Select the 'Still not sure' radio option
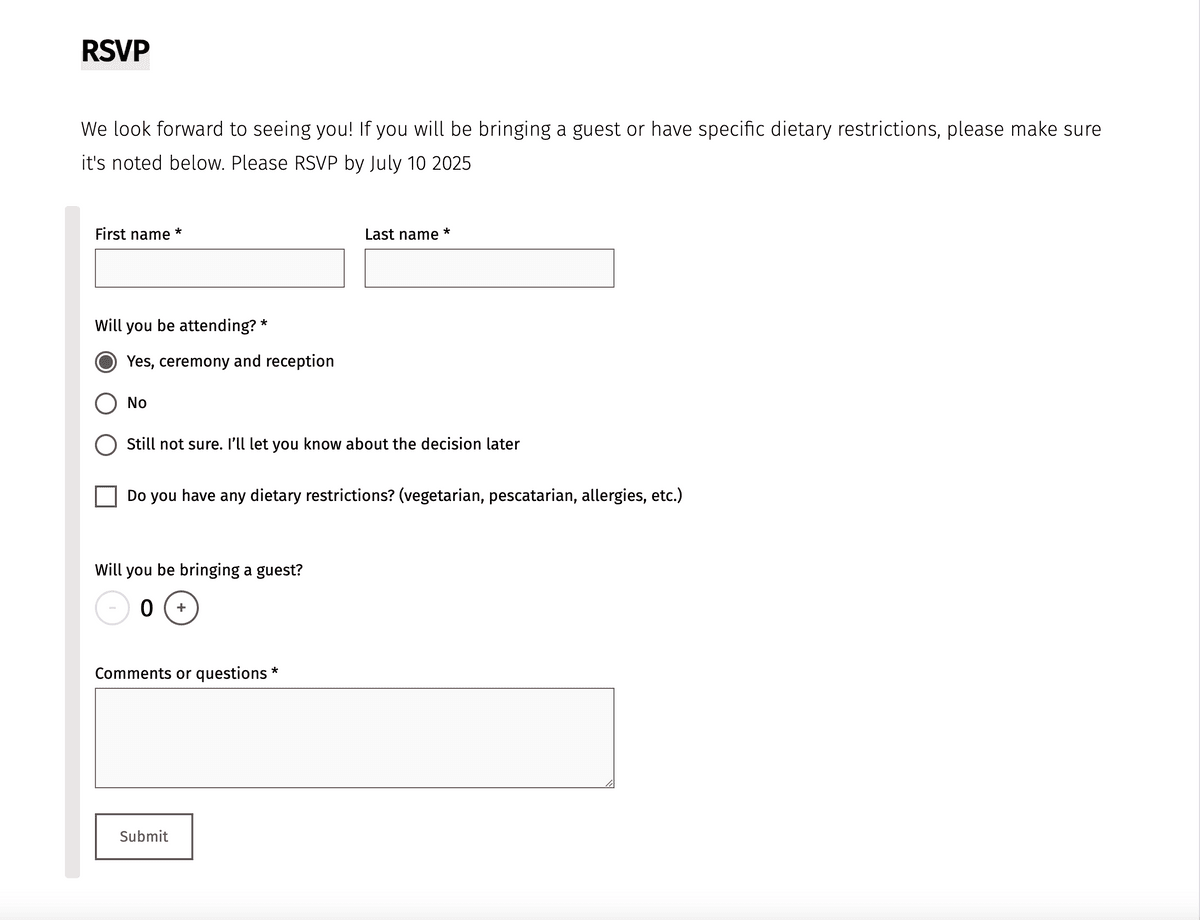The height and width of the screenshot is (920, 1200). click(107, 444)
